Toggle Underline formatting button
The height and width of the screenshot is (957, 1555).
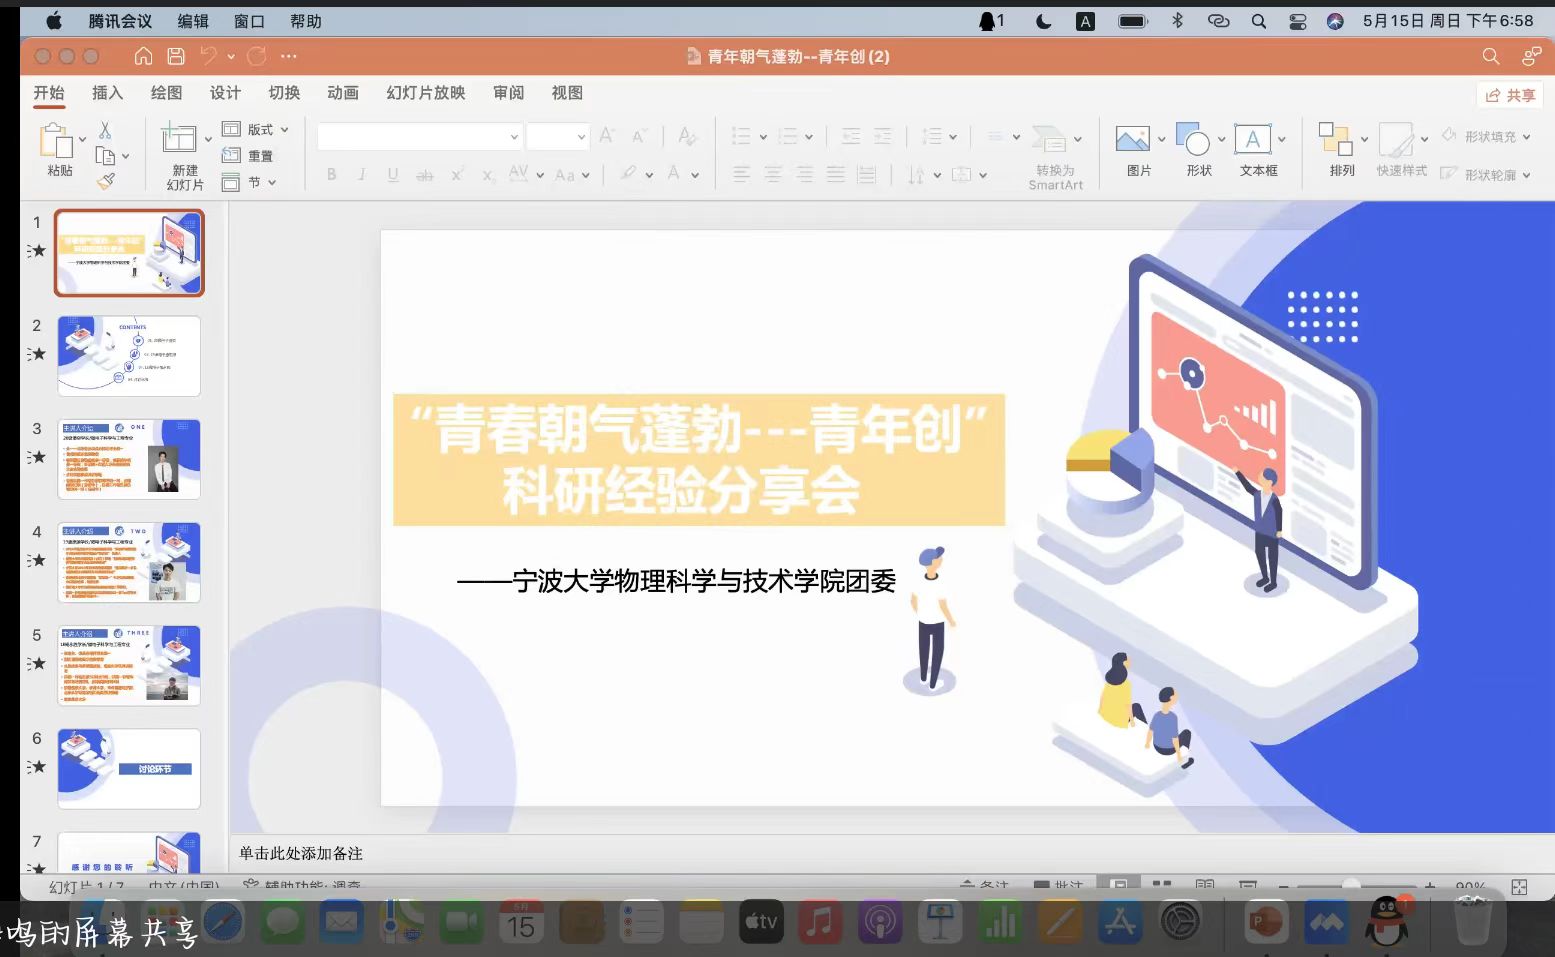[393, 175]
